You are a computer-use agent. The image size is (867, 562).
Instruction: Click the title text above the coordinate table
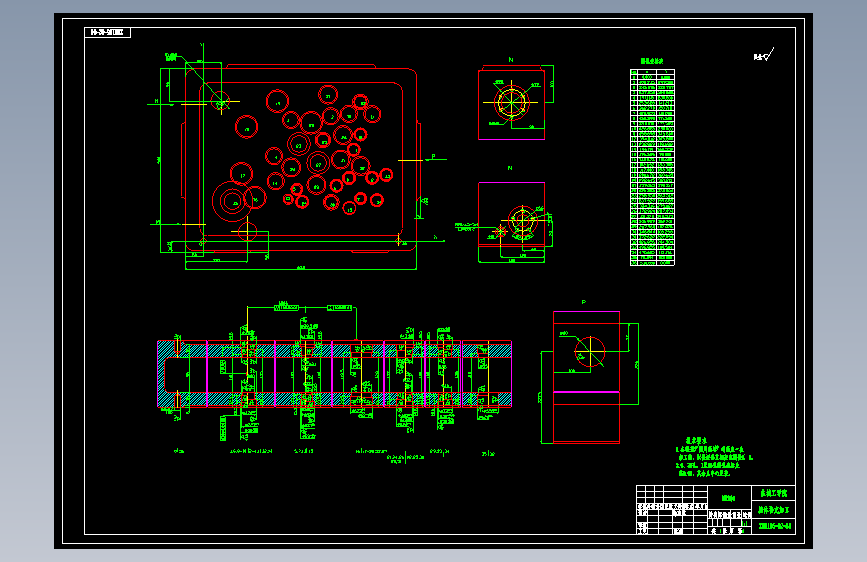point(652,61)
